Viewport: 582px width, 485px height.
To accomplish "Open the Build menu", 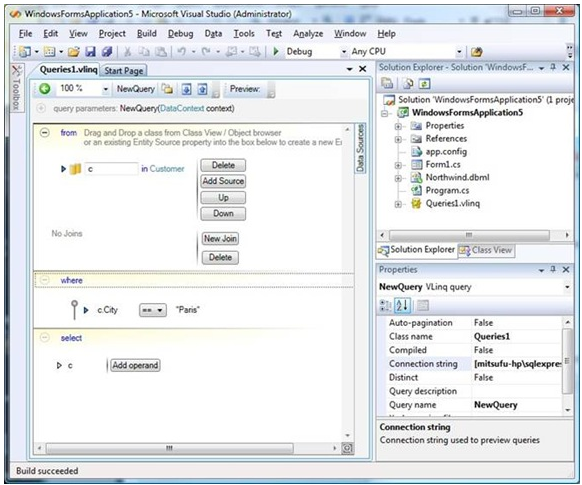I will pyautogui.click(x=147, y=34).
